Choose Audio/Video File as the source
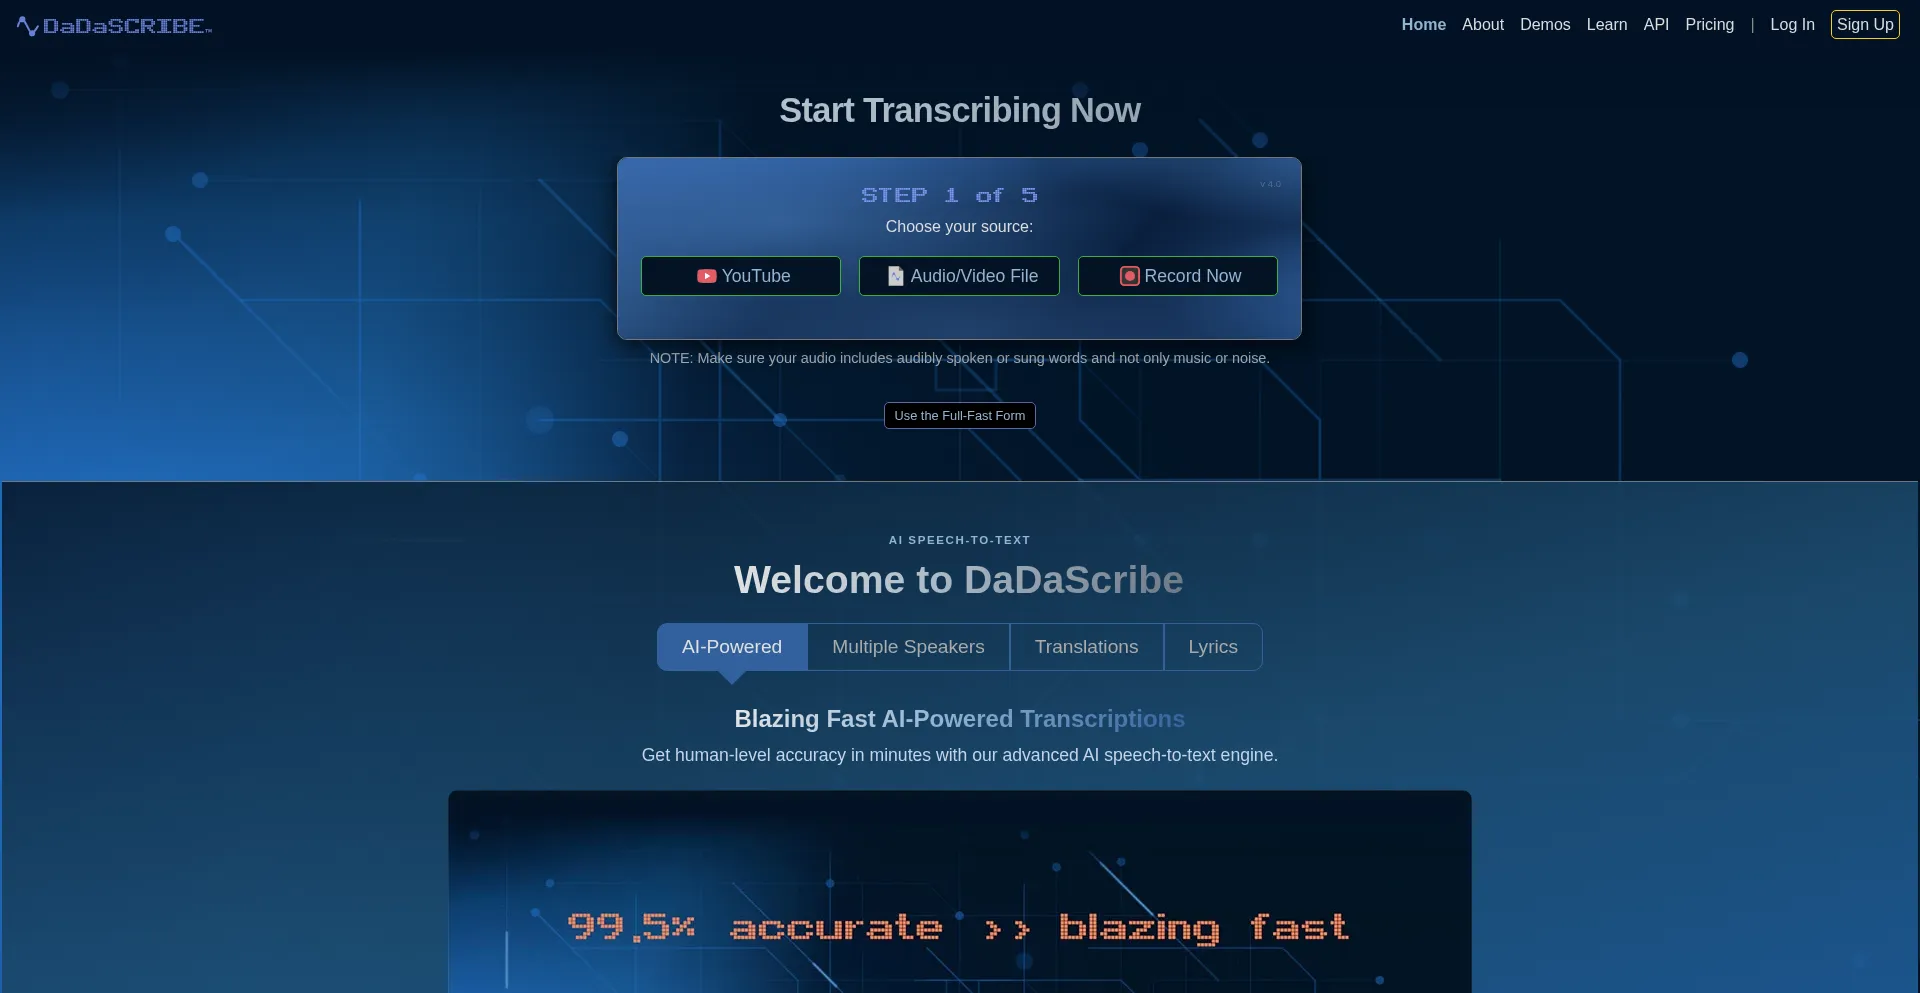 click(959, 276)
